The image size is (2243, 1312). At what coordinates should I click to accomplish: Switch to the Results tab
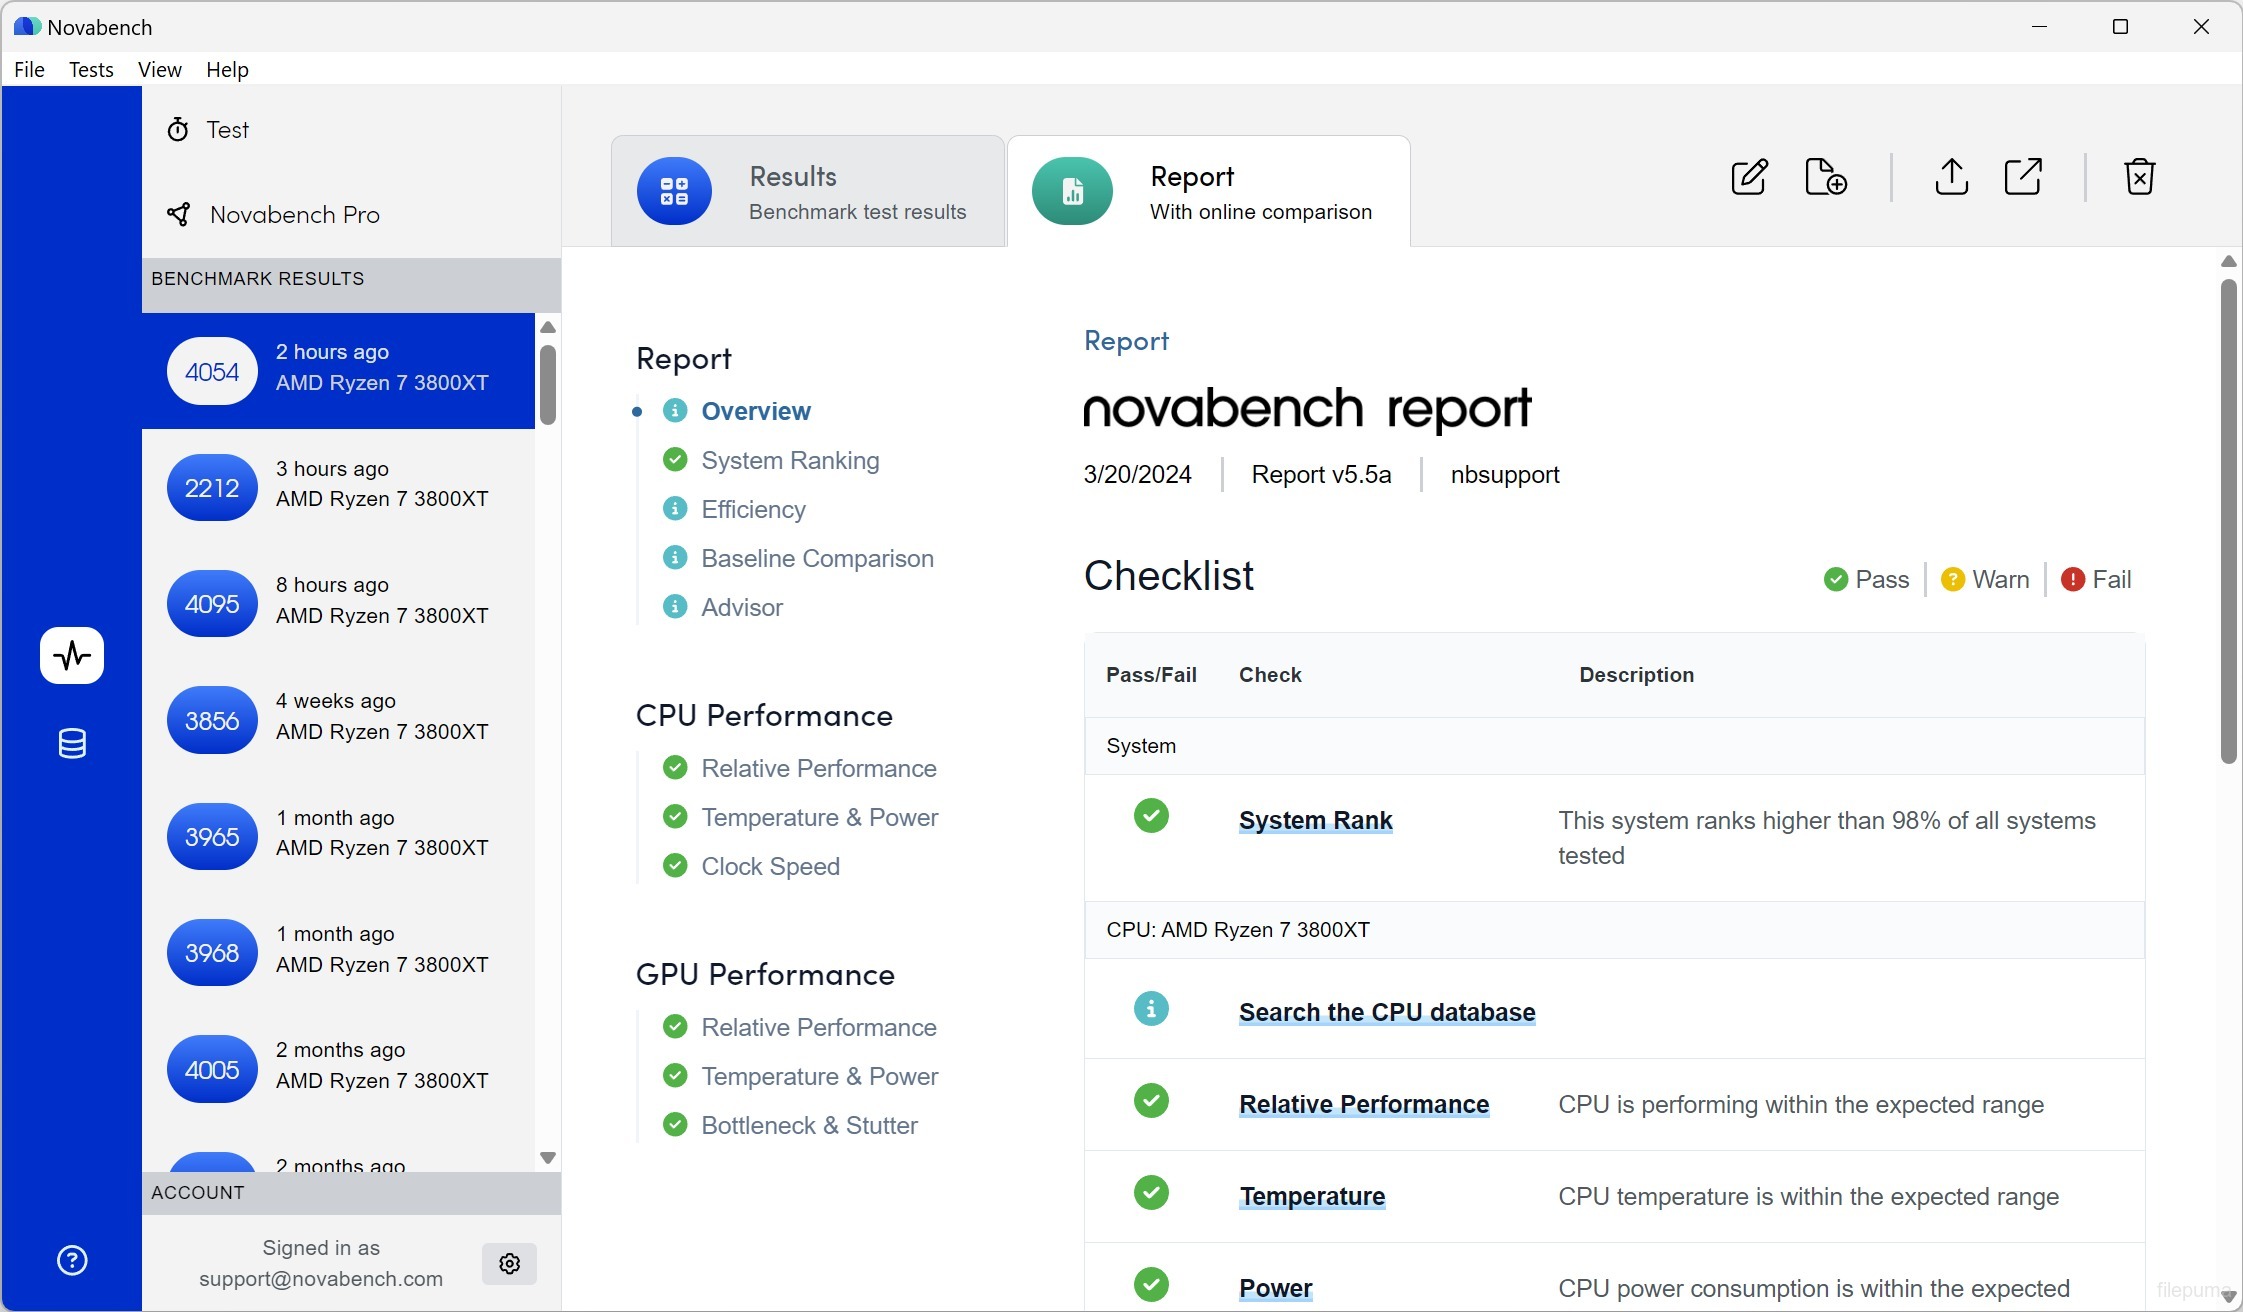(x=807, y=191)
